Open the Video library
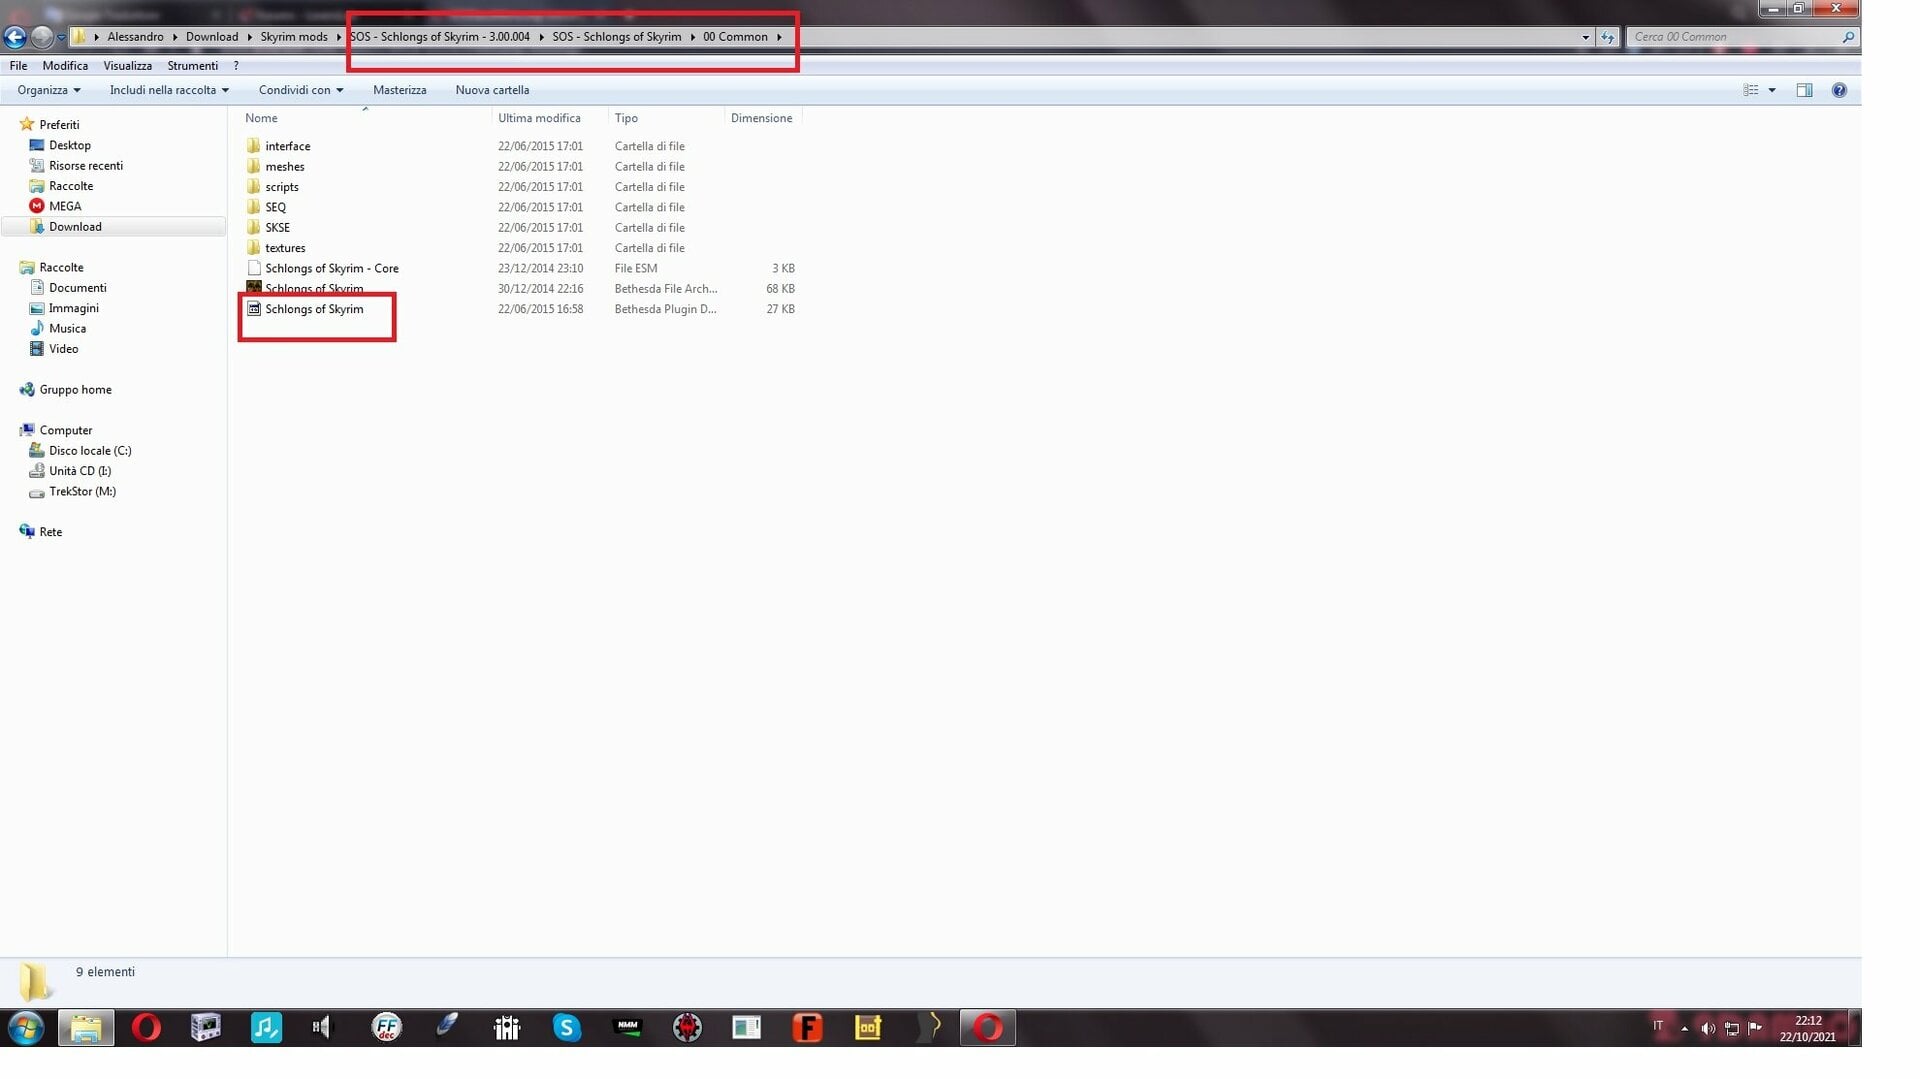Viewport: 1920px width, 1079px height. click(x=63, y=349)
